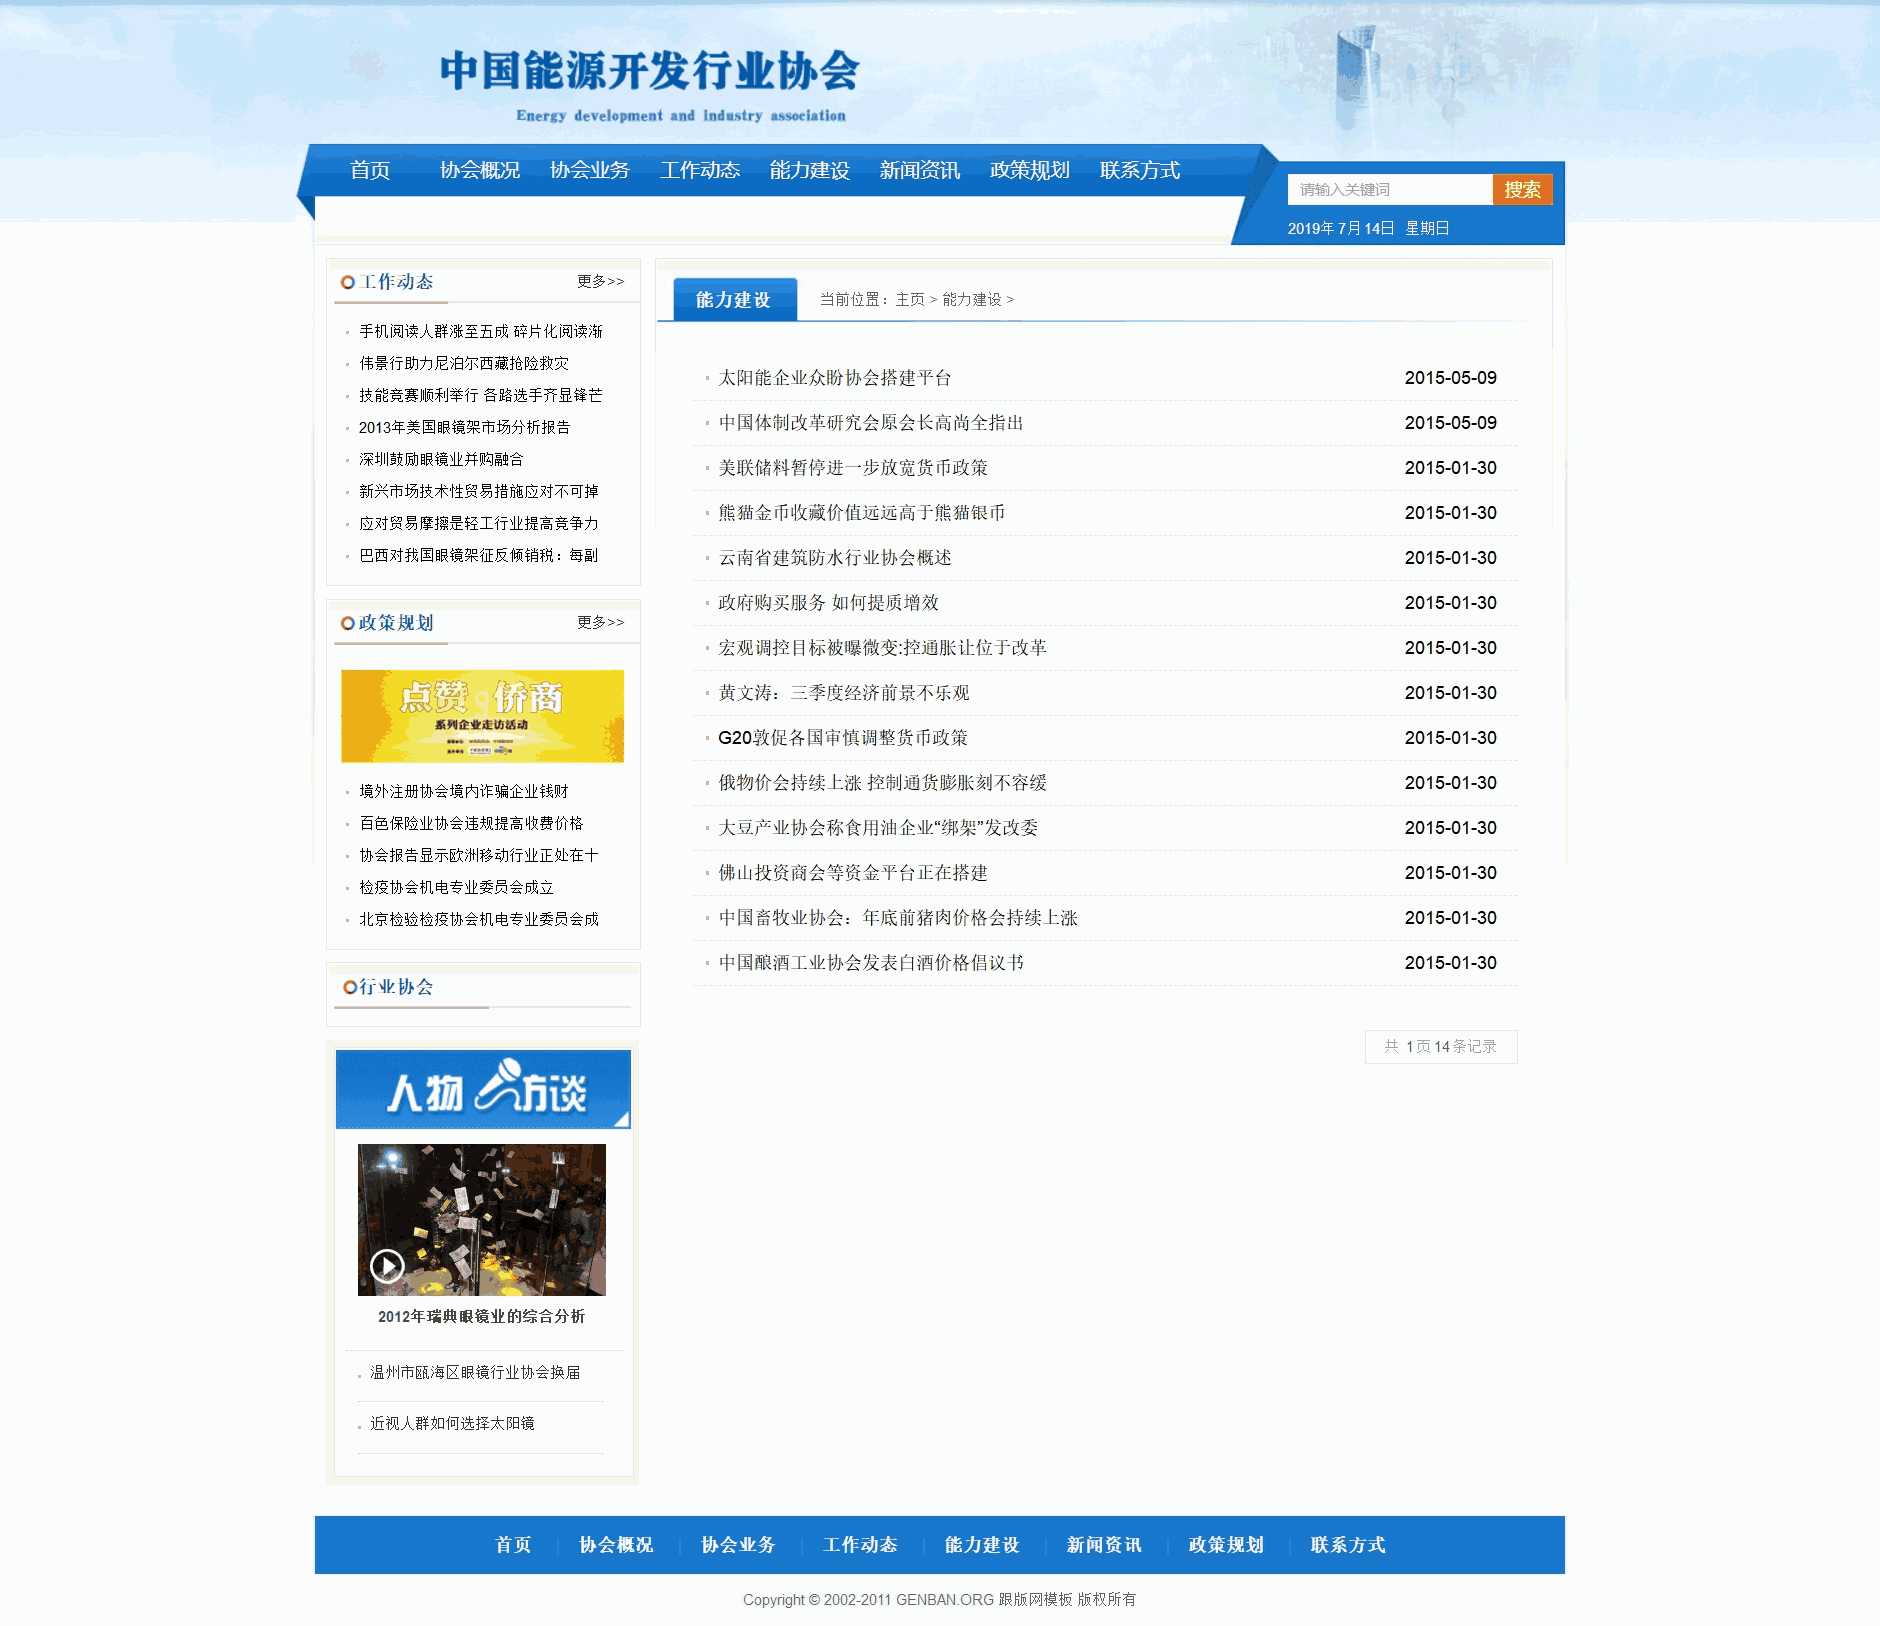Click 联系方式 in the footer navigation
The image size is (1880, 1626).
coord(1346,1545)
